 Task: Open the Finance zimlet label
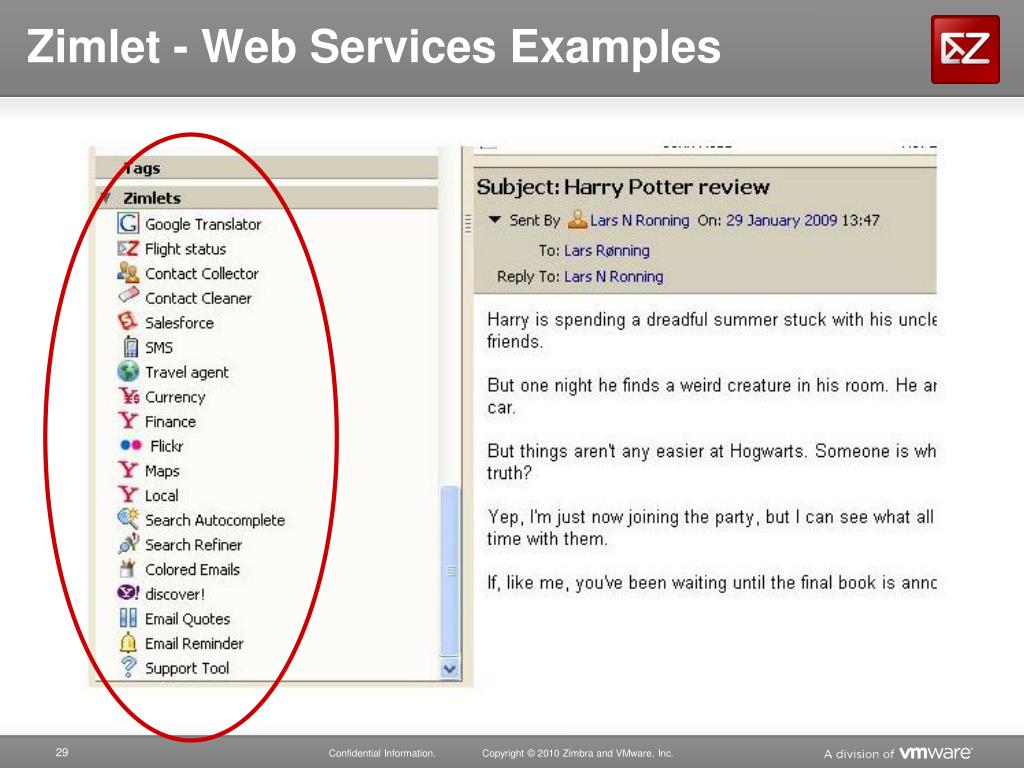170,422
